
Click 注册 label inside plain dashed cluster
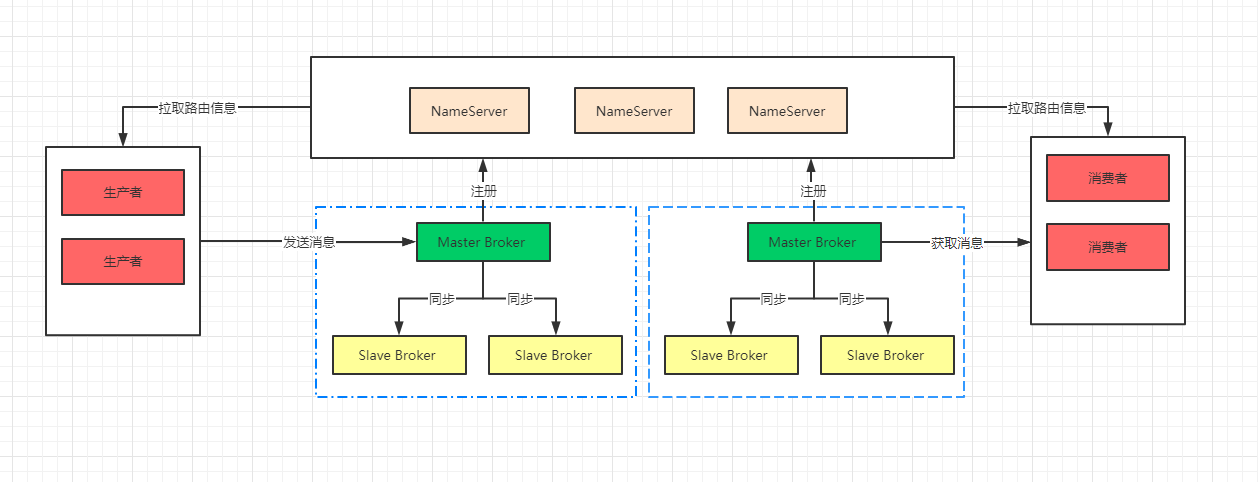point(813,190)
